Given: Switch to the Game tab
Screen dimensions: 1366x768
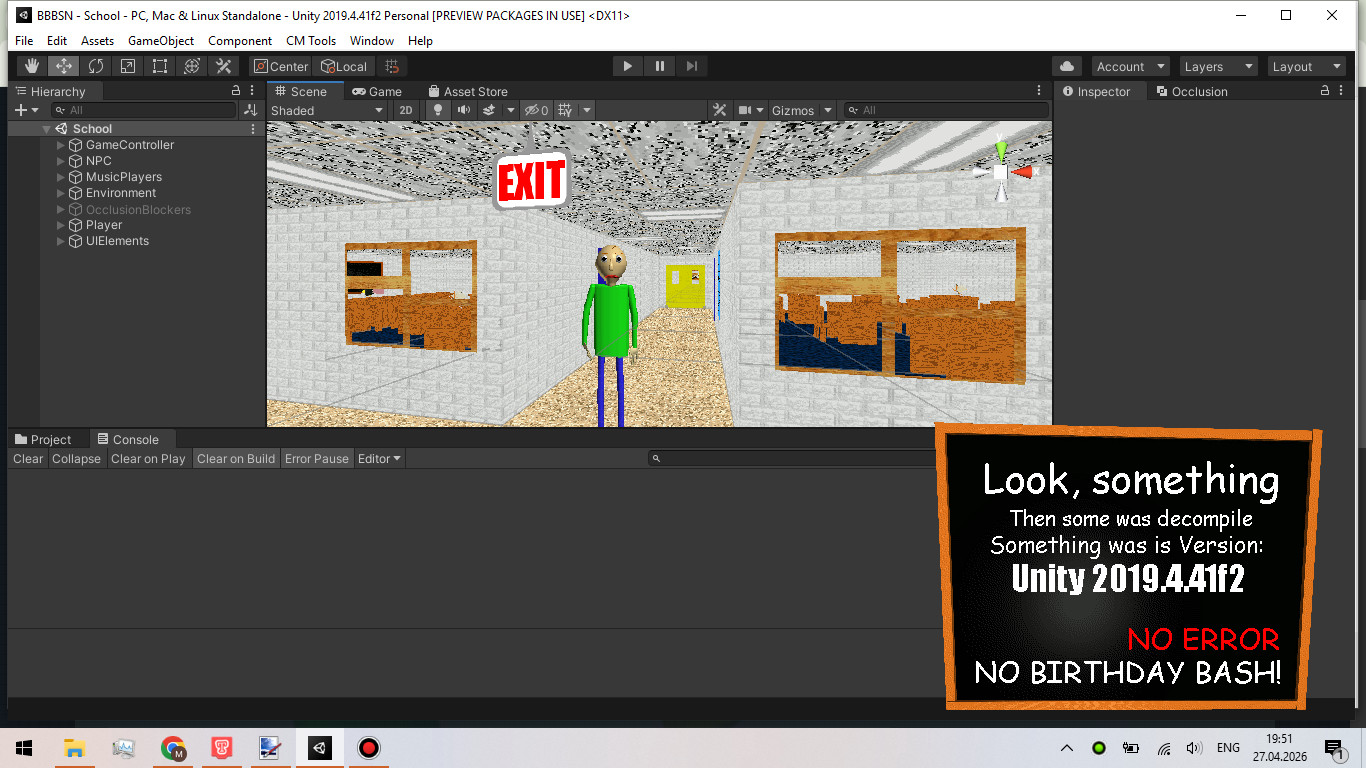Looking at the screenshot, I should [x=377, y=91].
